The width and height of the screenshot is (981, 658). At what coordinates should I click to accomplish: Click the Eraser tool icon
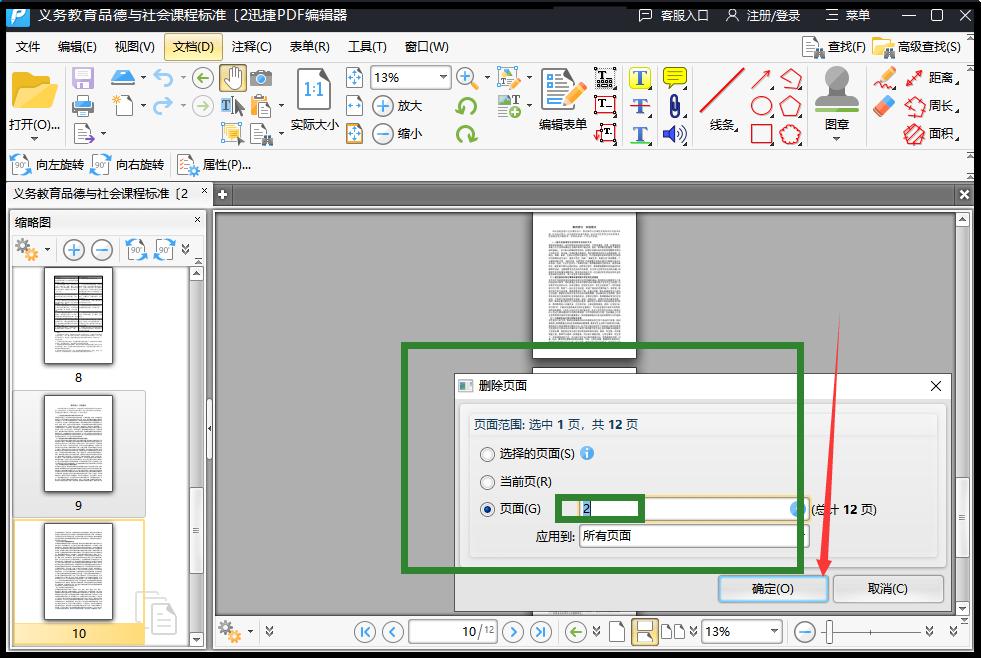click(884, 106)
